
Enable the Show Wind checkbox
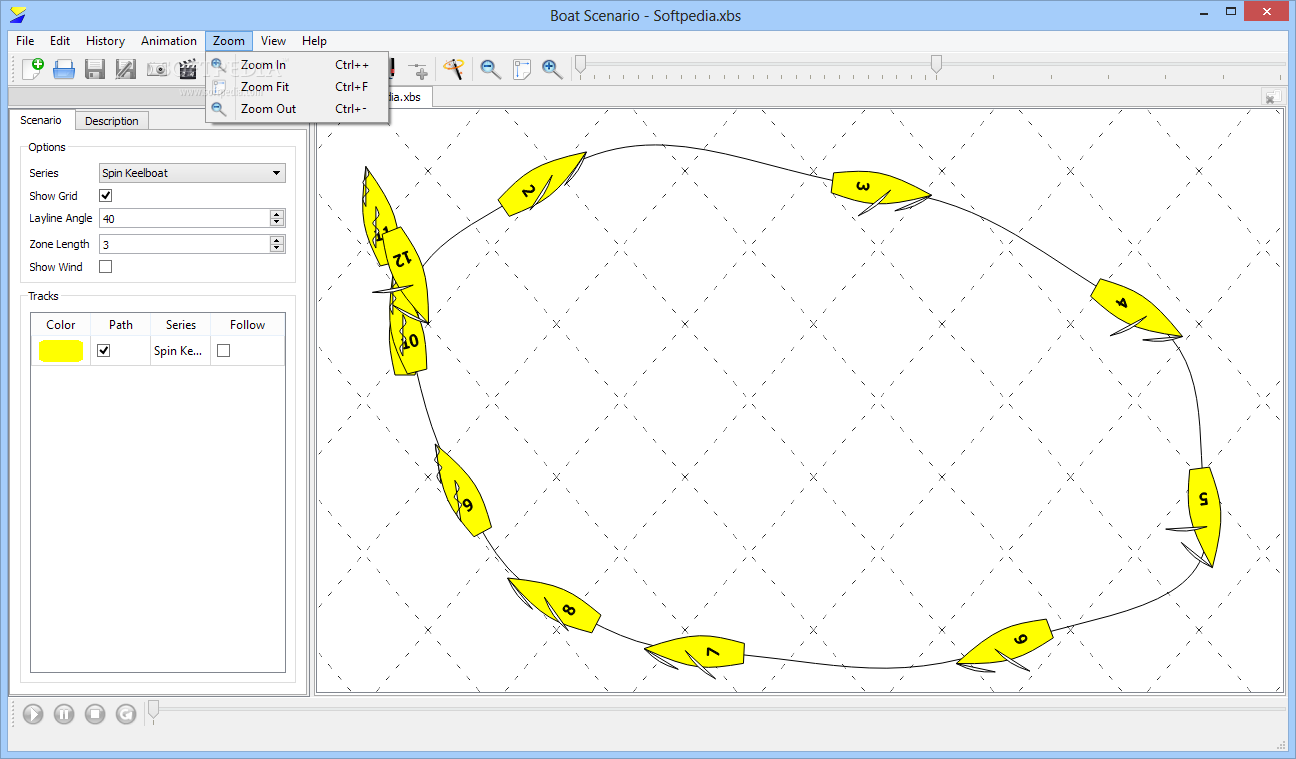[106, 267]
